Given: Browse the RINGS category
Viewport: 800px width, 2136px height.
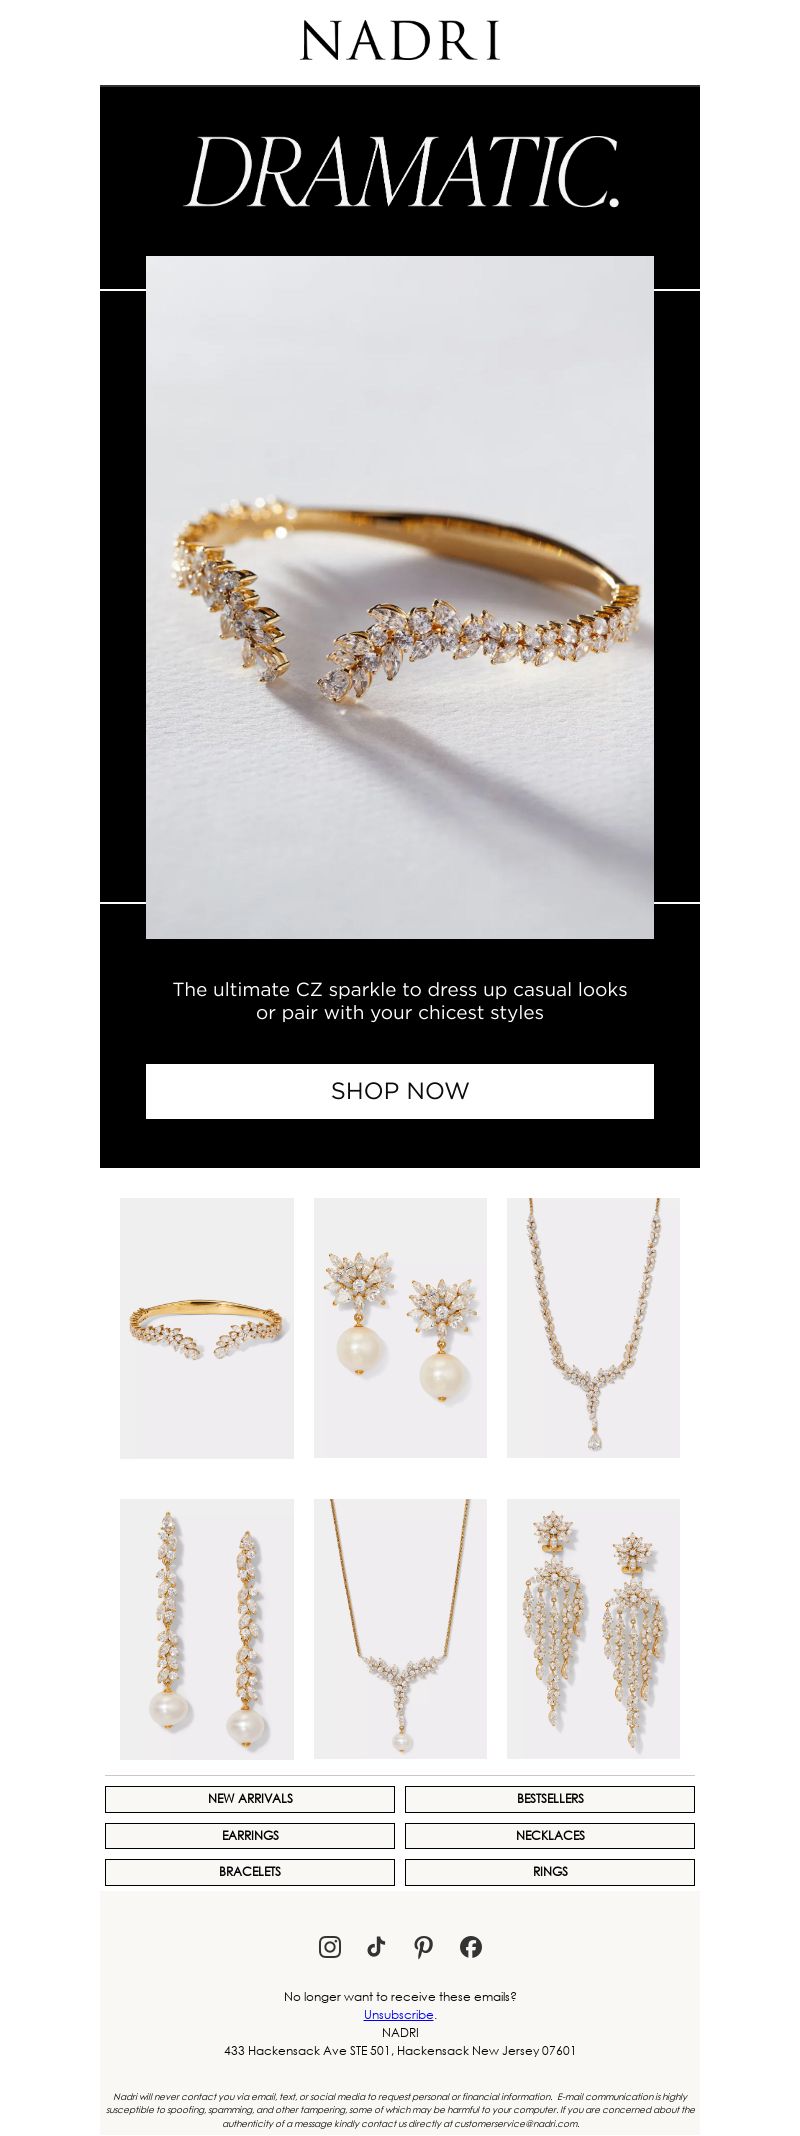Looking at the screenshot, I should (x=550, y=1871).
